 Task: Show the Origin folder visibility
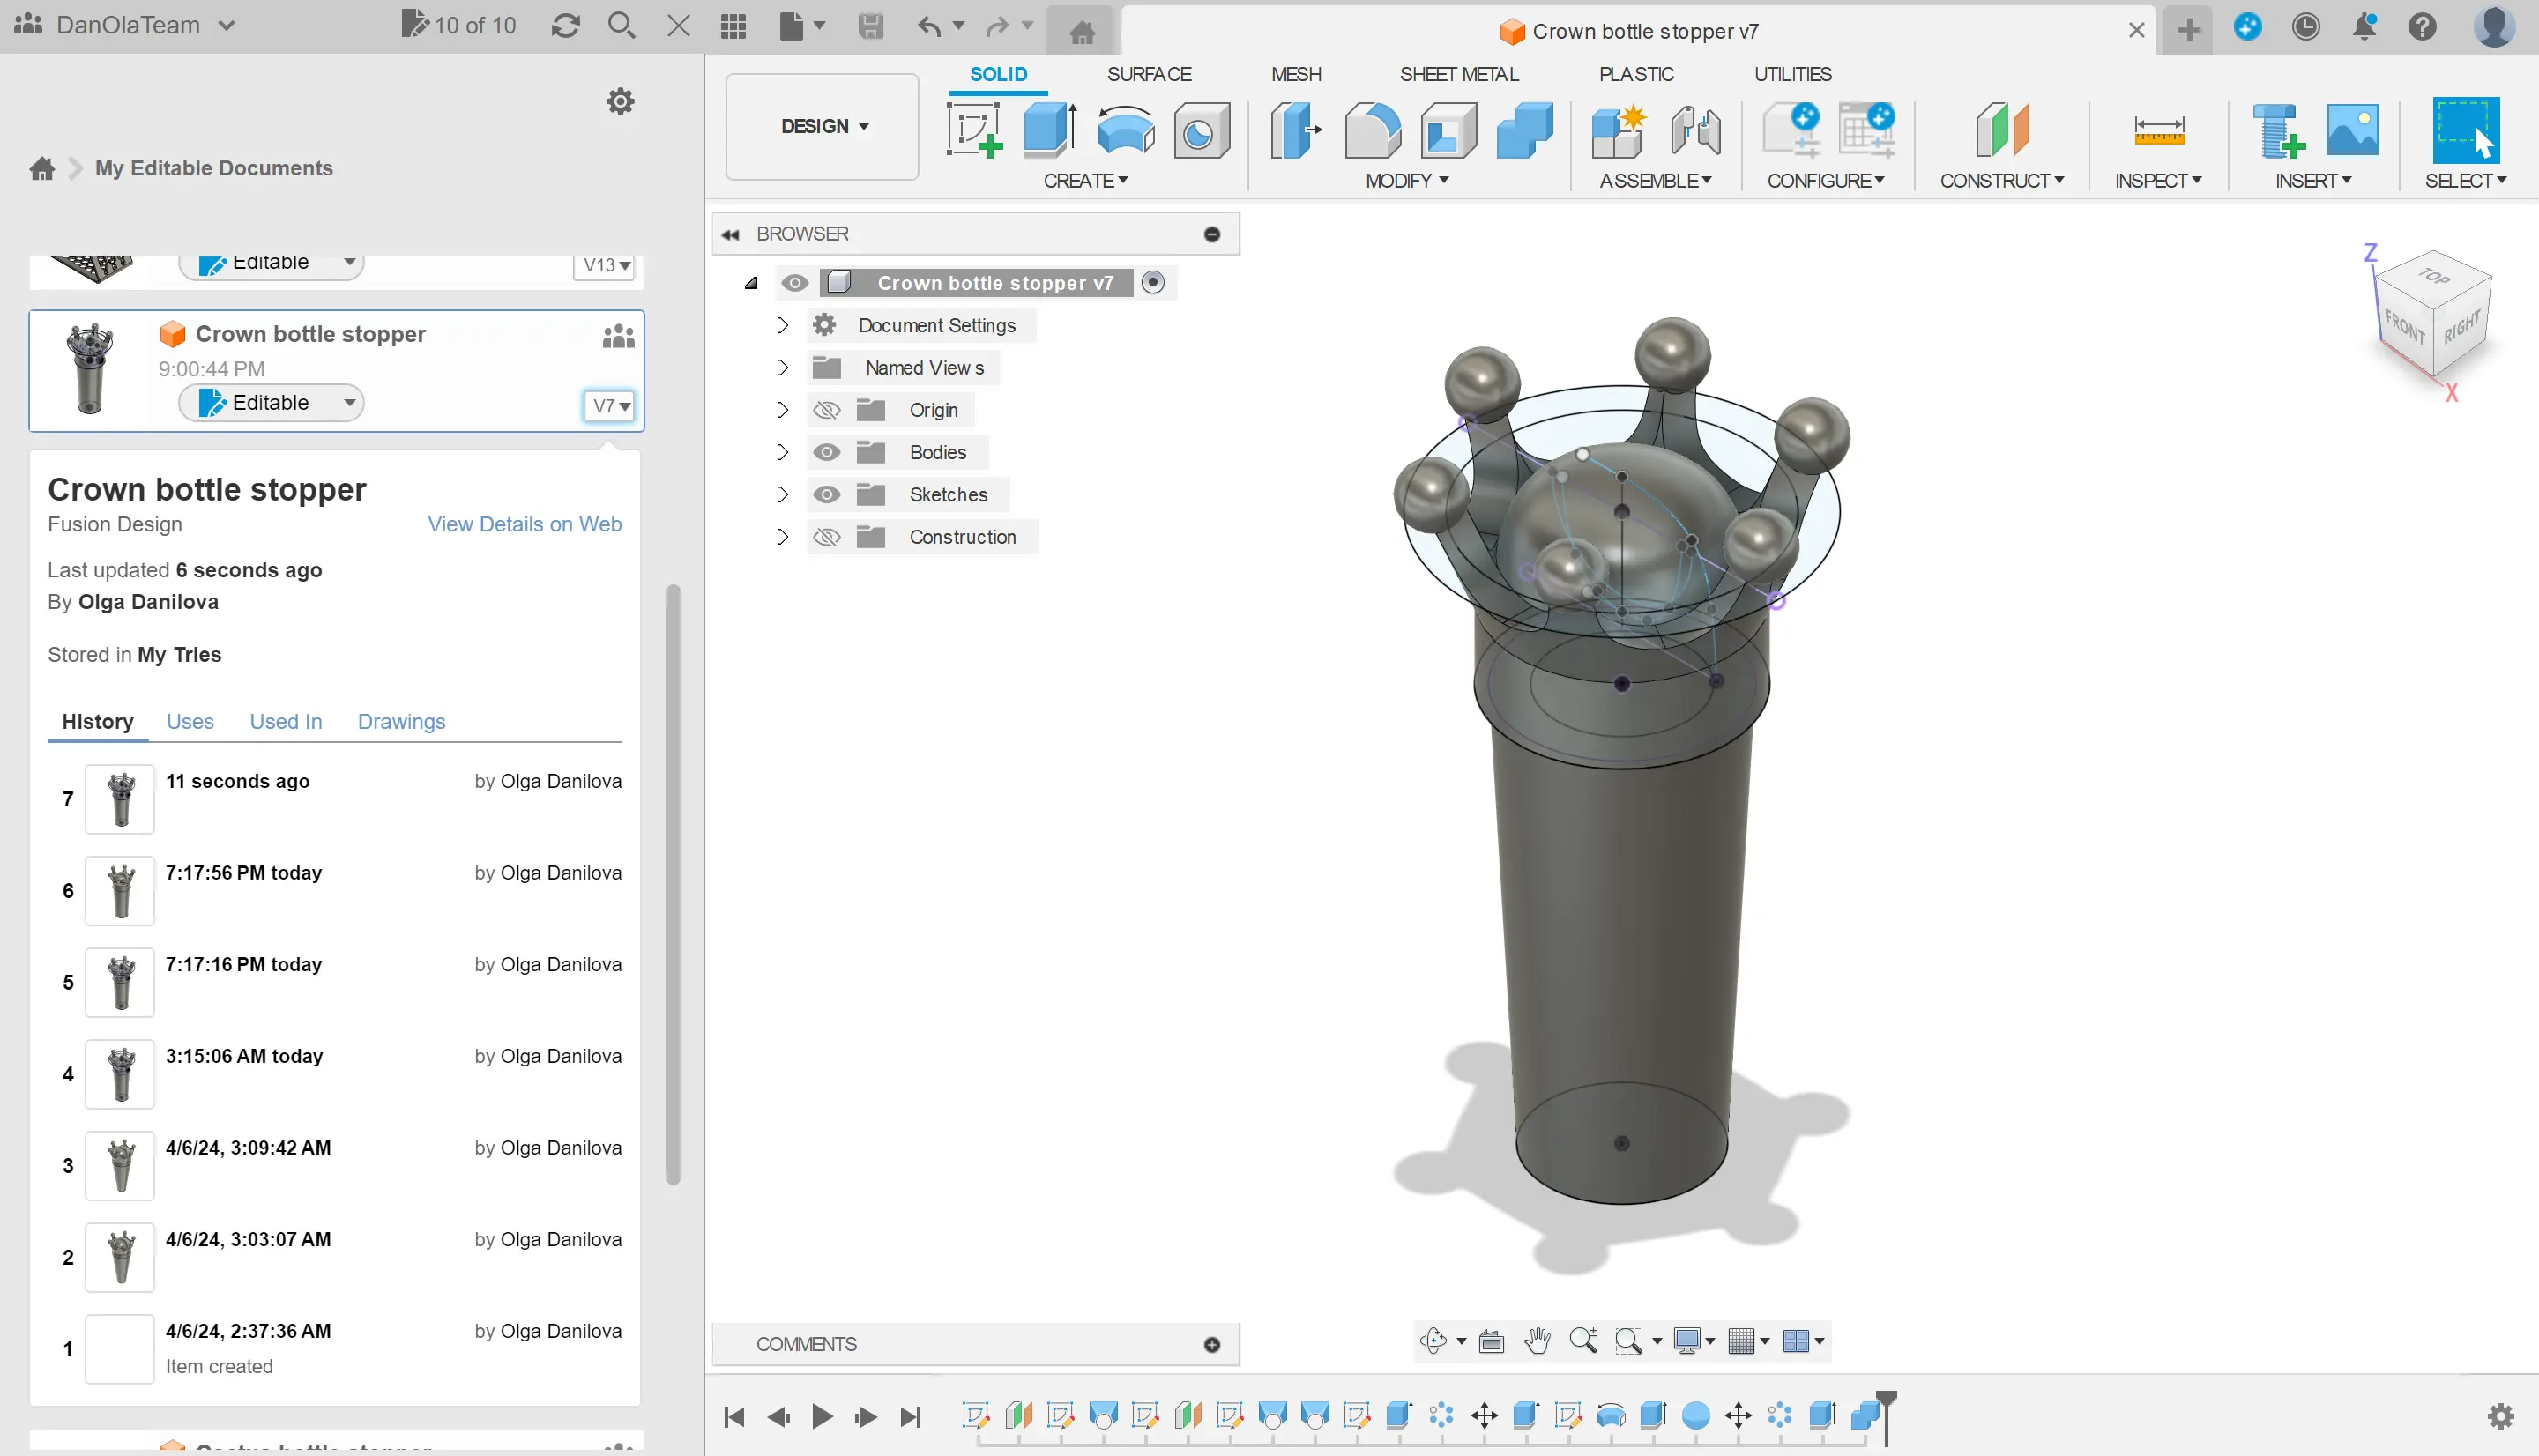(826, 410)
